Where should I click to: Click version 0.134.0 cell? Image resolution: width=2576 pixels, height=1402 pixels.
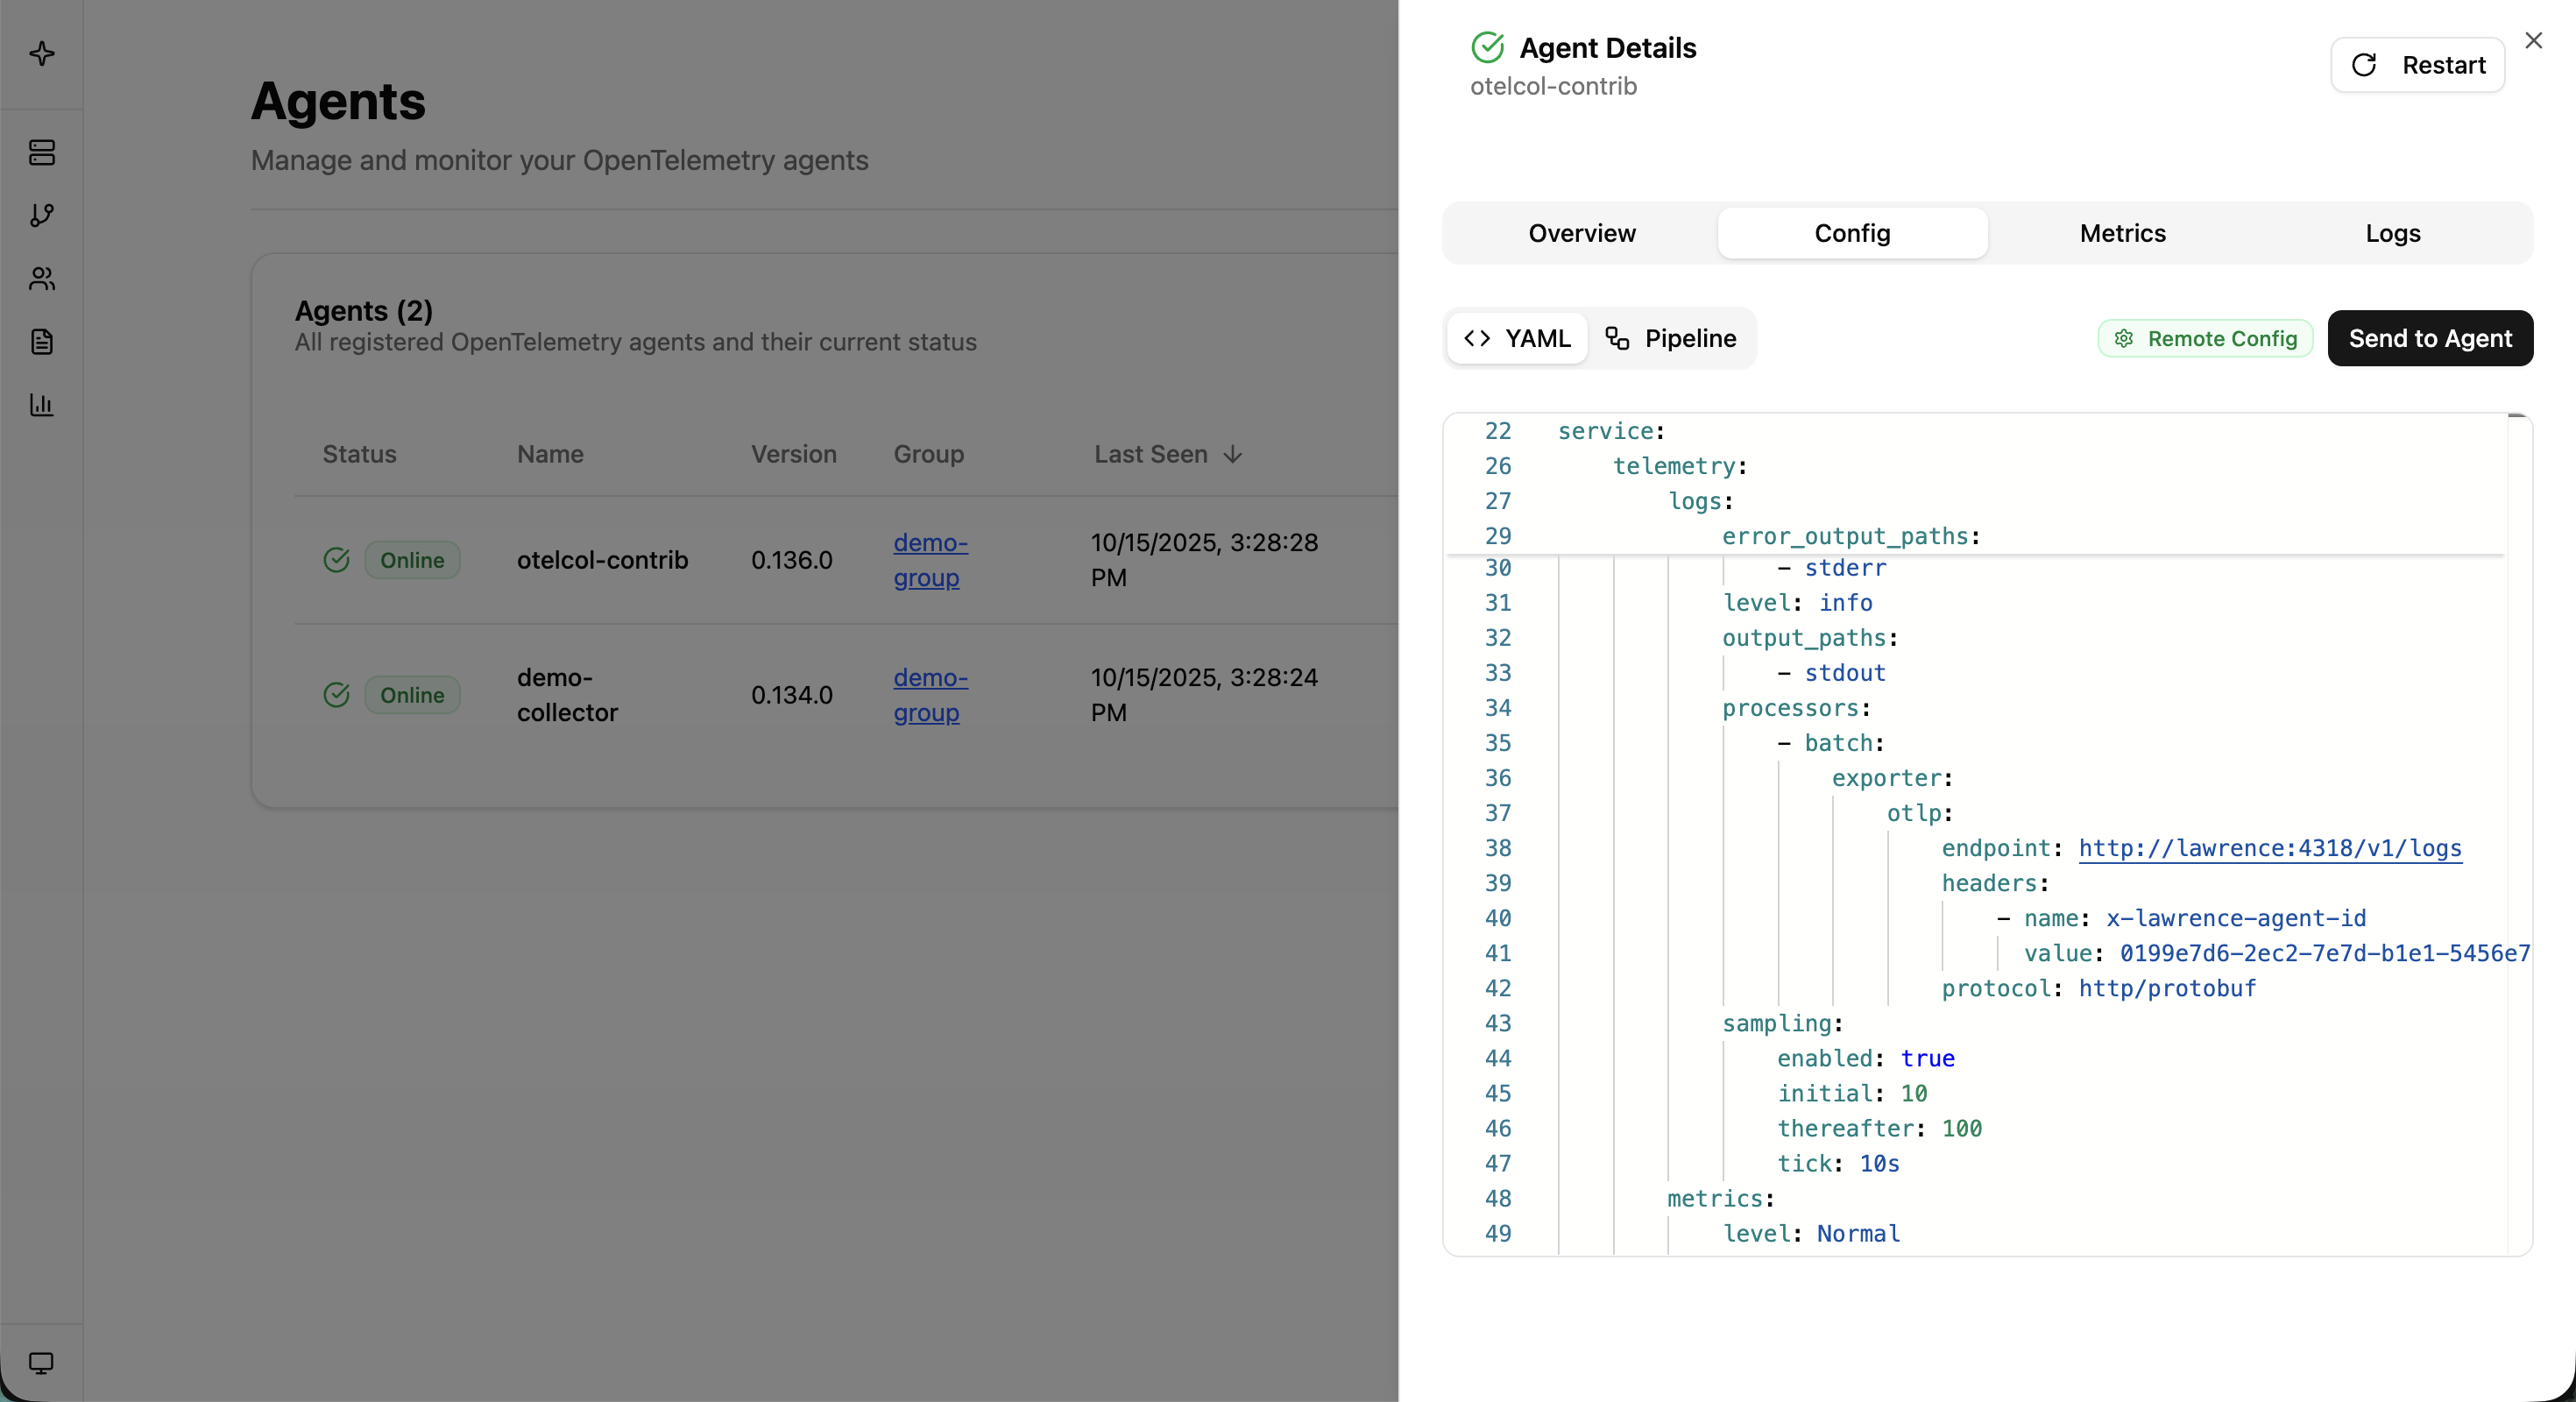pos(791,695)
